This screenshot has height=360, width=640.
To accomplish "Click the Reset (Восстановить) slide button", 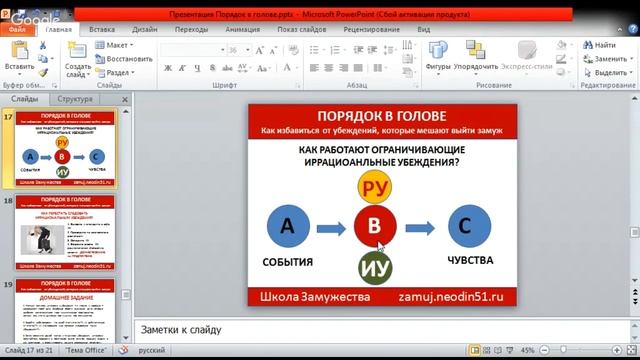I will click(x=124, y=59).
